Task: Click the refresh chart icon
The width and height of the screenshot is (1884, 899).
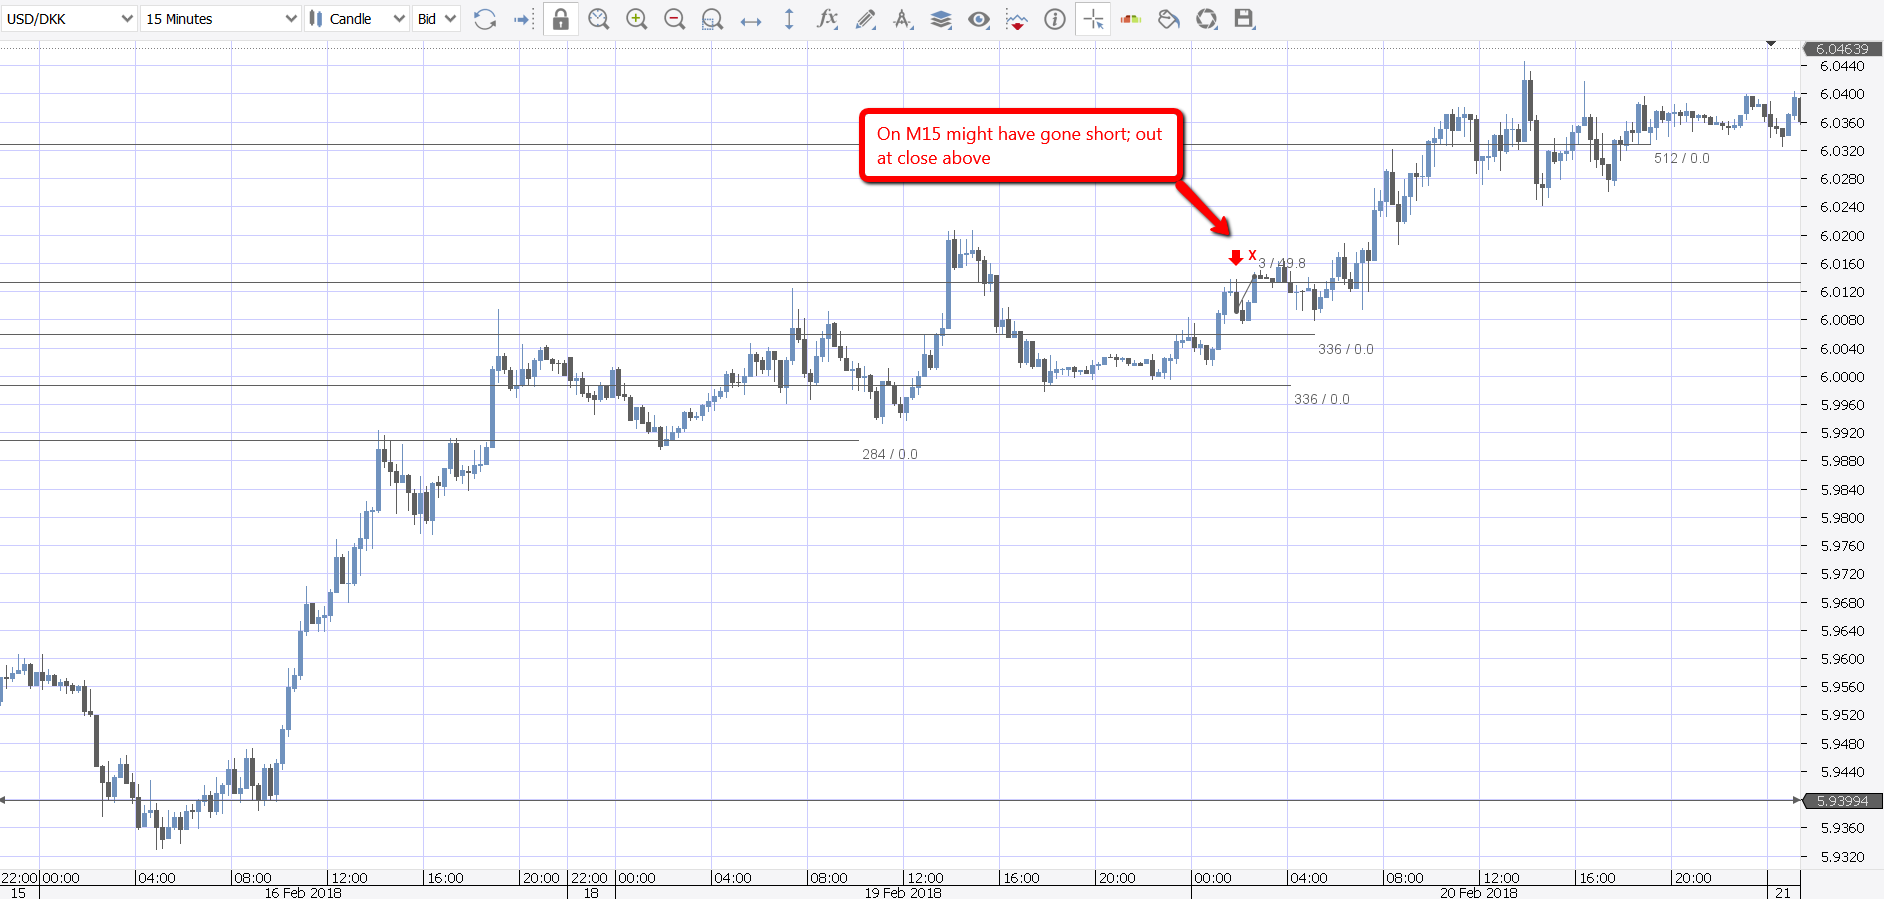Action: [x=485, y=19]
